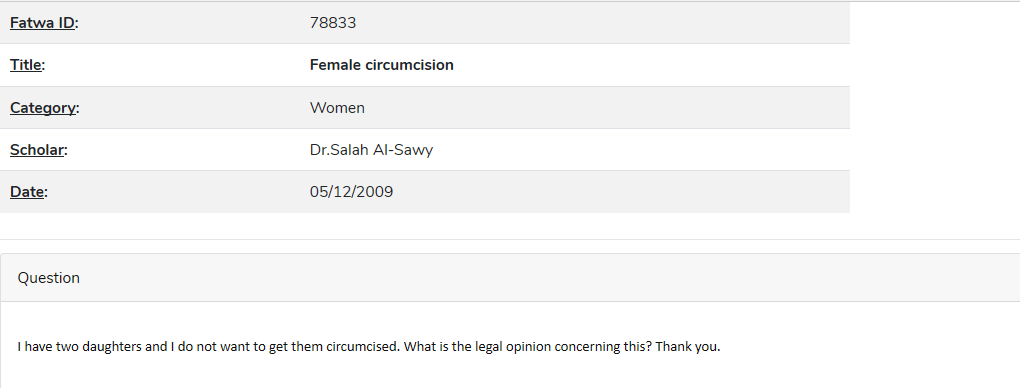Click scholar name Dr.Salah Al-Sawy

pos(371,150)
